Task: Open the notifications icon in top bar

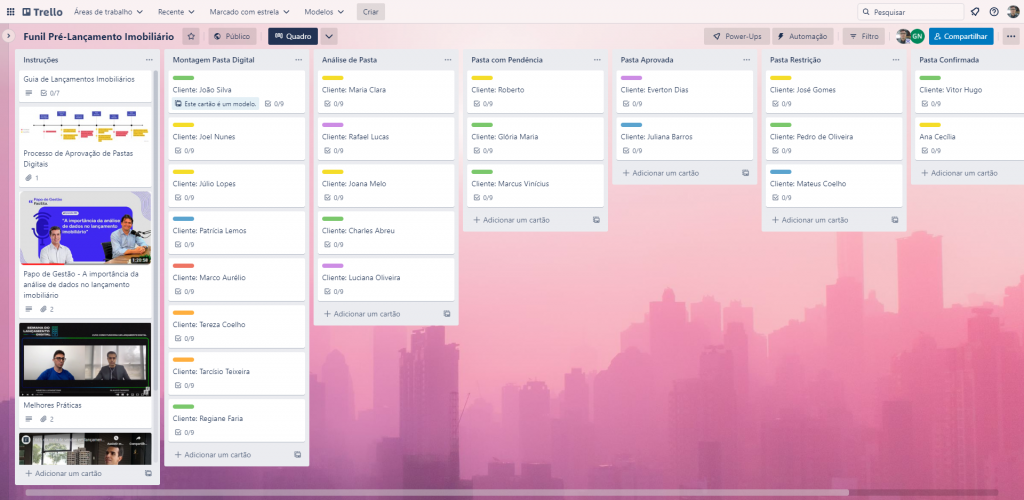Action: [x=975, y=12]
